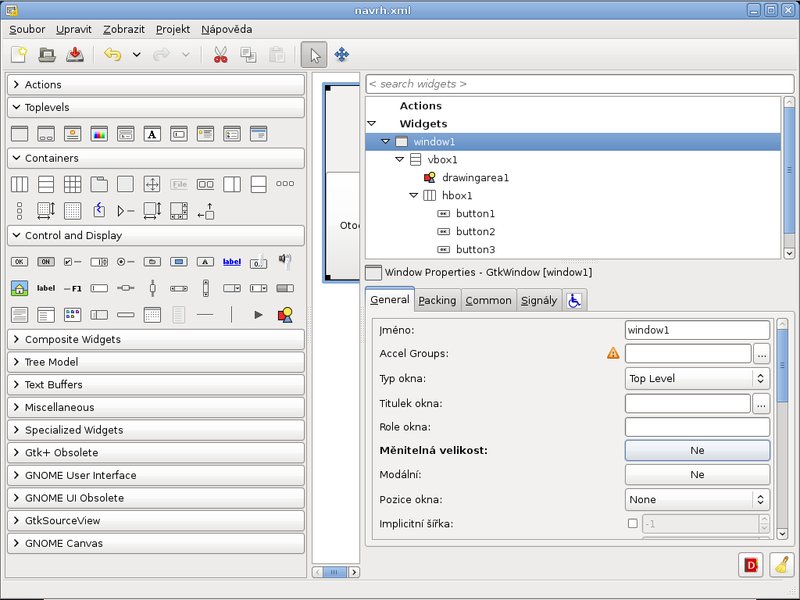The width and height of the screenshot is (800, 600).
Task: Pick the Drawing Area shapes icon in palette
Action: pyautogui.click(x=285, y=315)
